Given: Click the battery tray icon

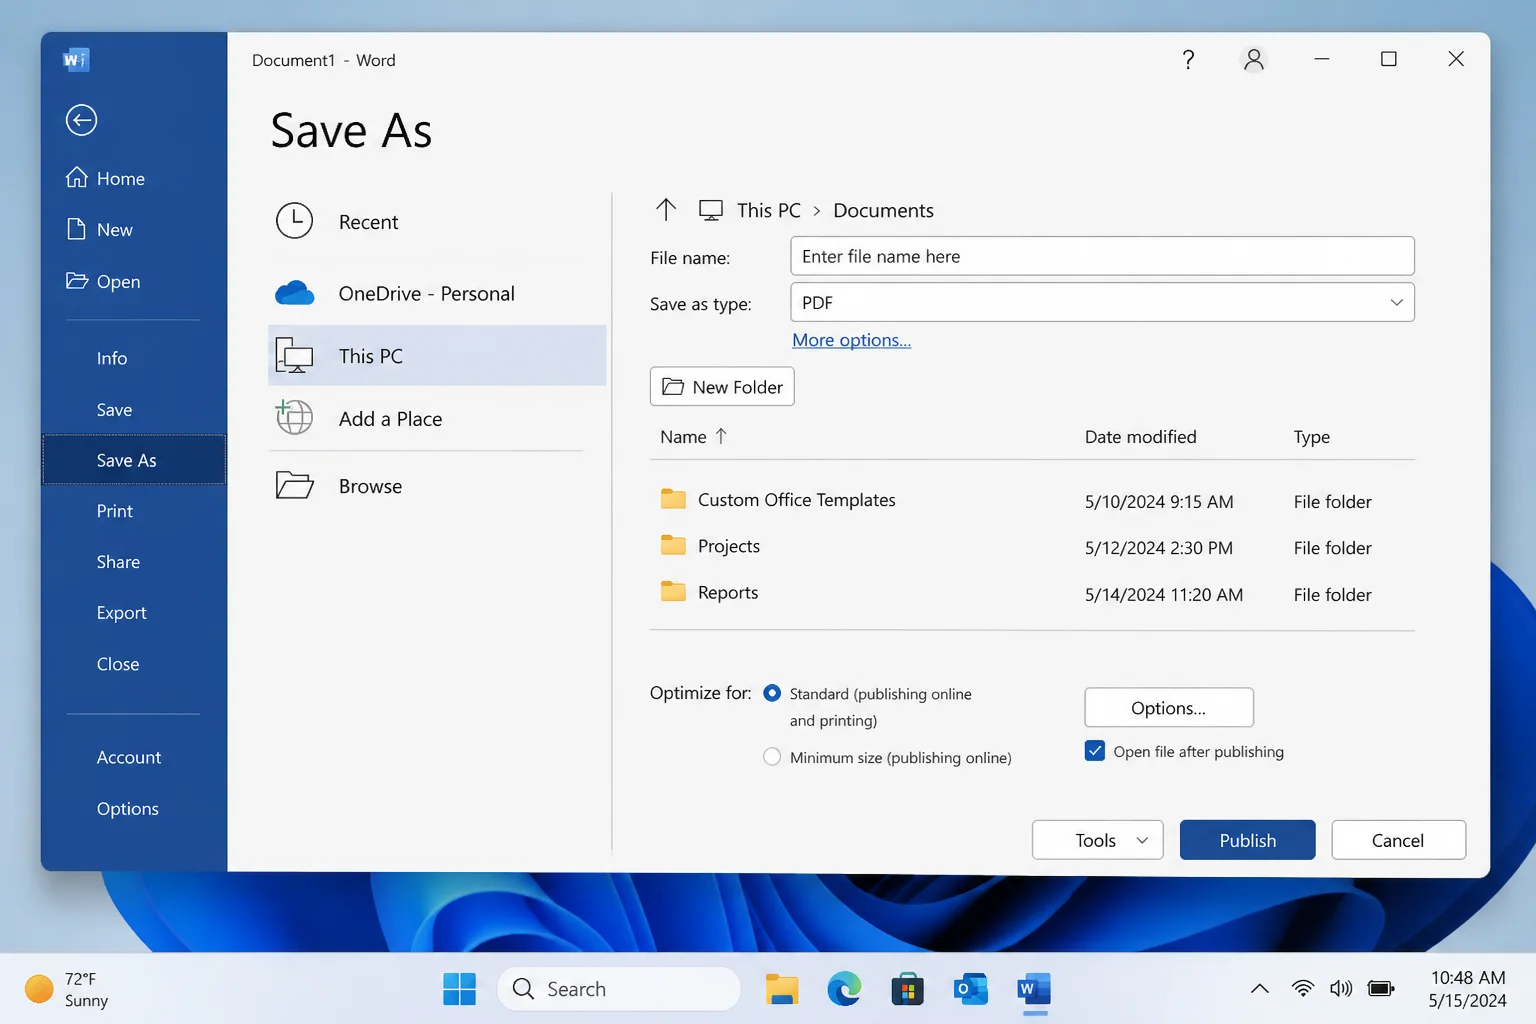Looking at the screenshot, I should point(1381,989).
